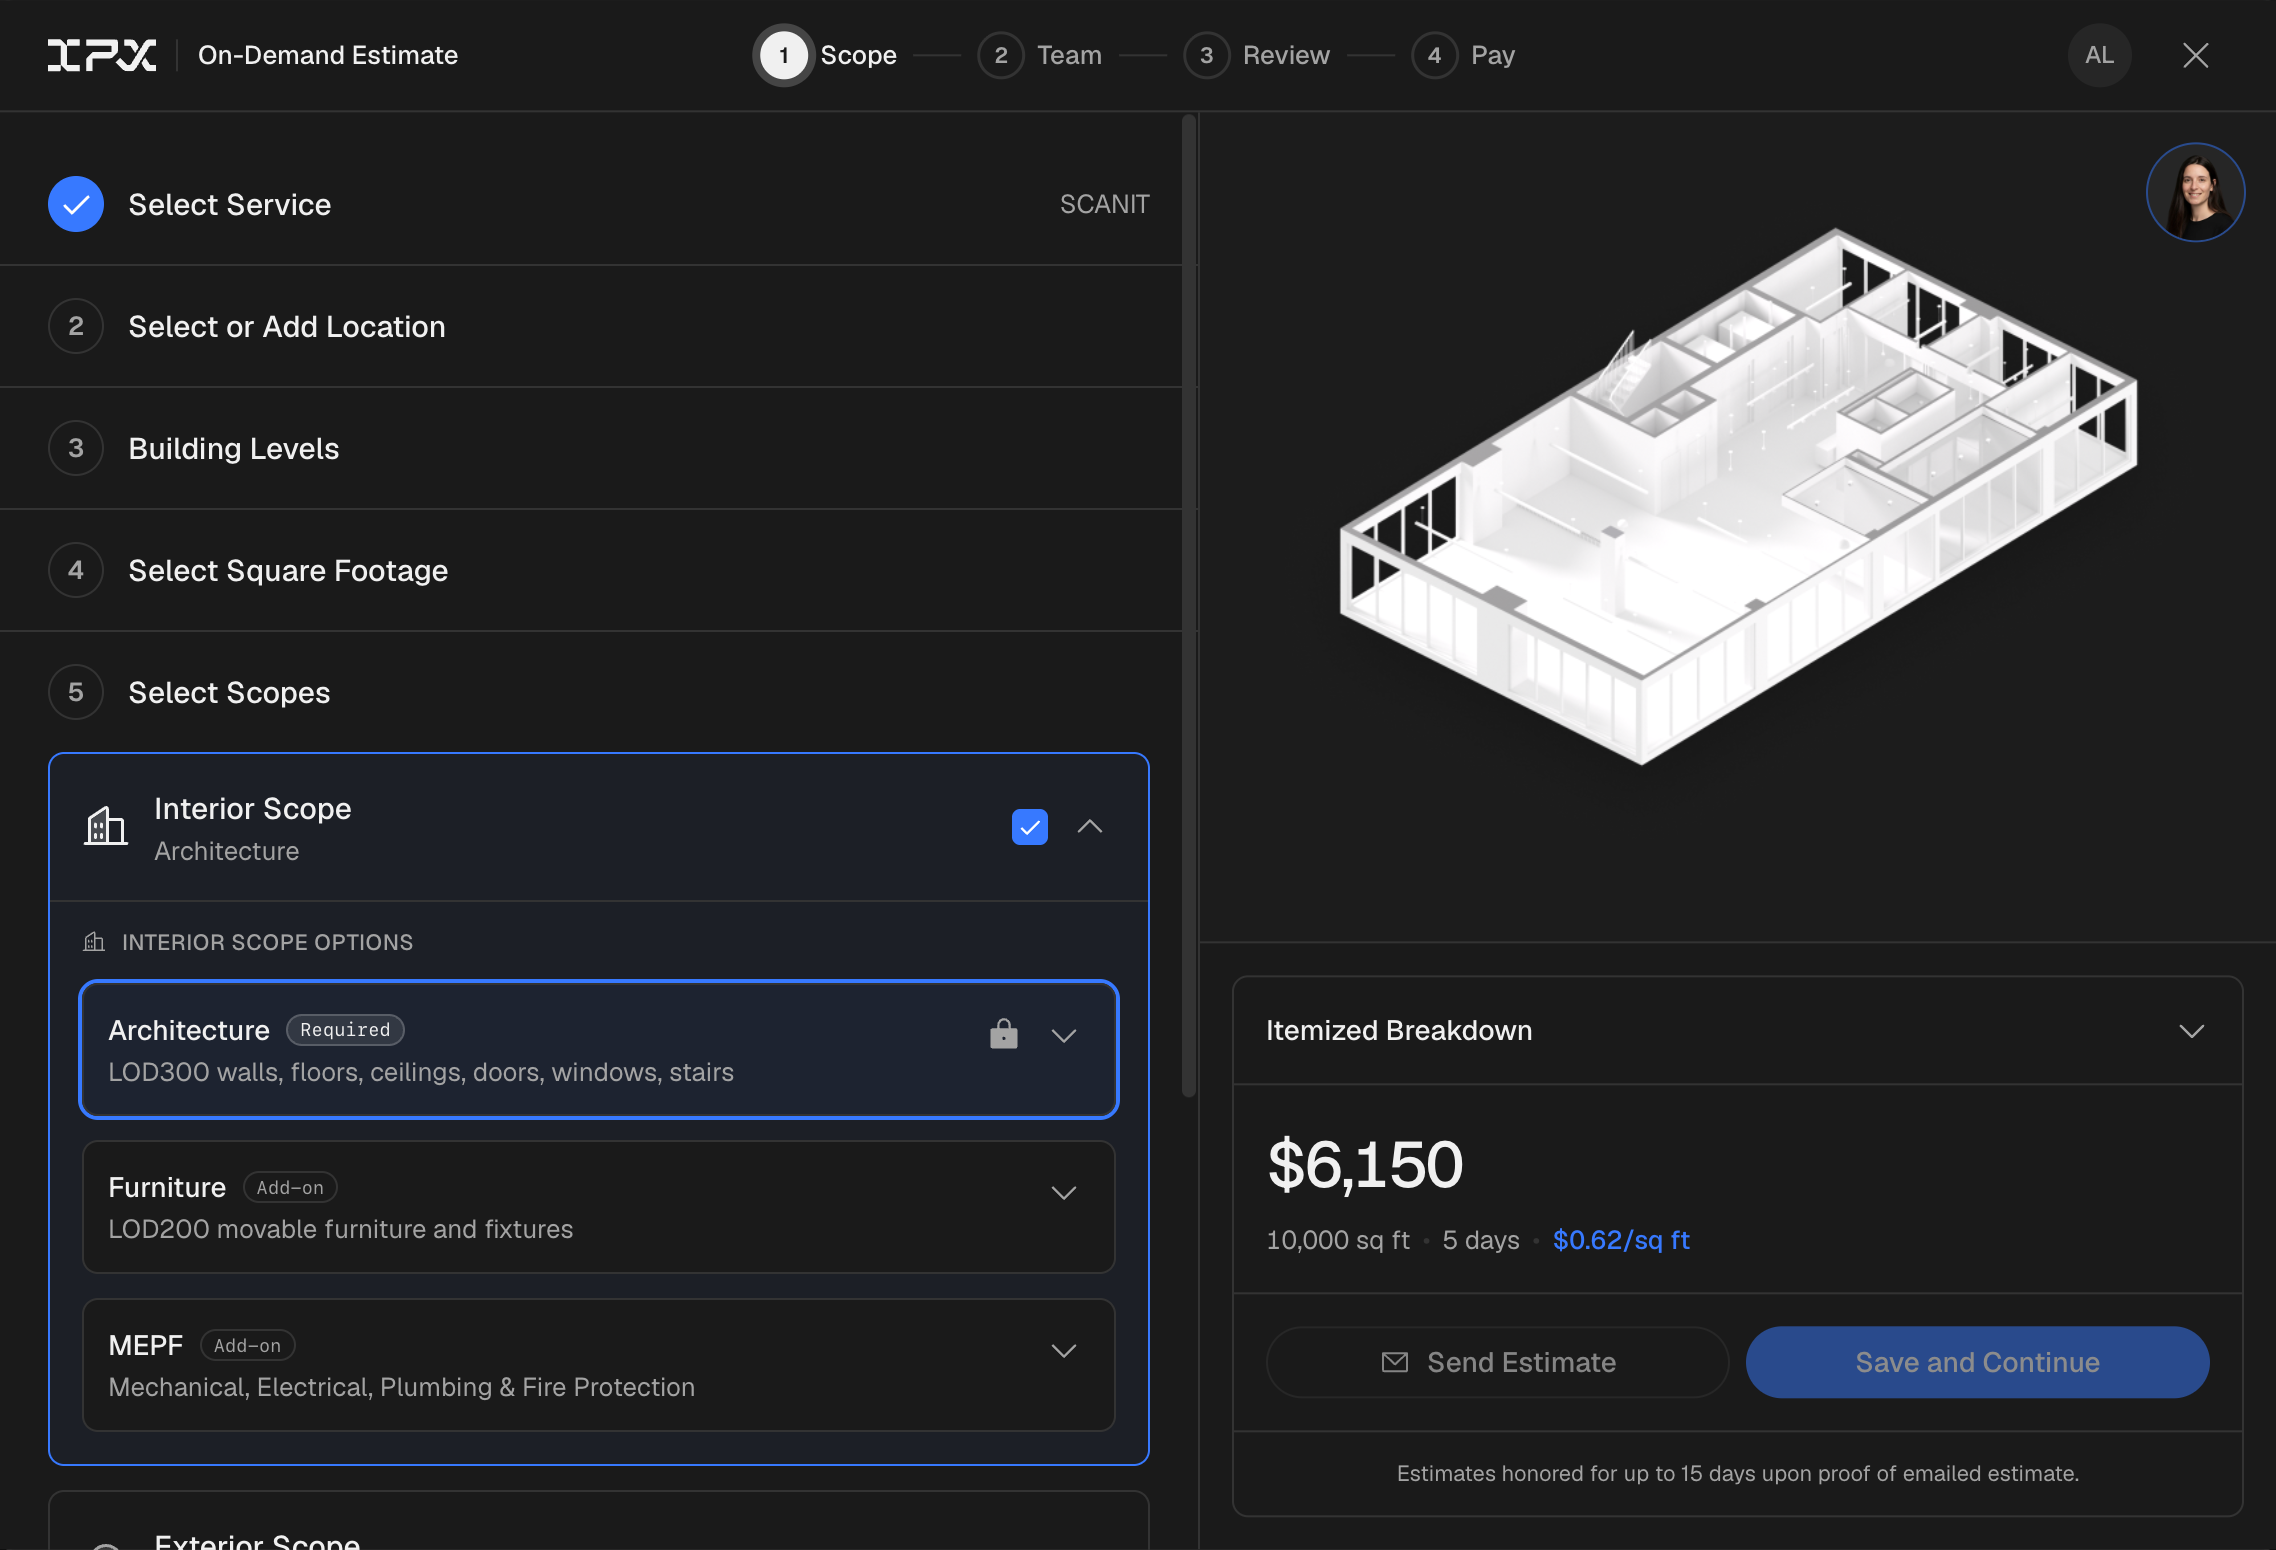Go to the Scope step
Screen dimensions: 2276x1550
point(827,55)
